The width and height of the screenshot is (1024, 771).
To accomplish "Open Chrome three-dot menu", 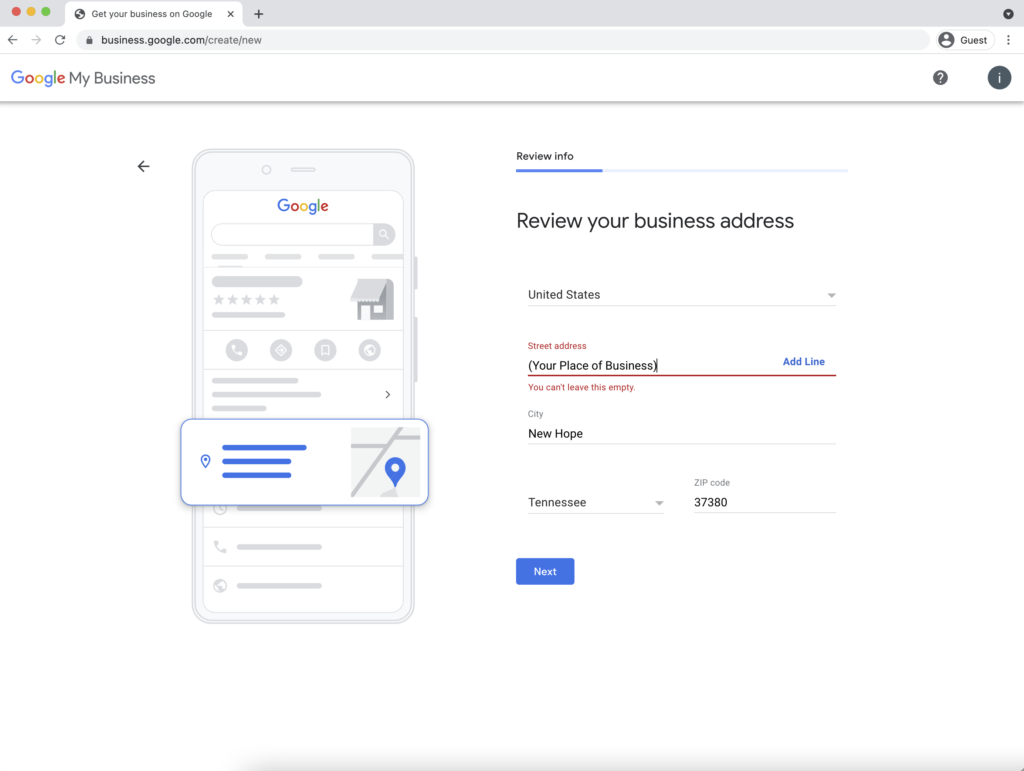I will click(x=1008, y=40).
